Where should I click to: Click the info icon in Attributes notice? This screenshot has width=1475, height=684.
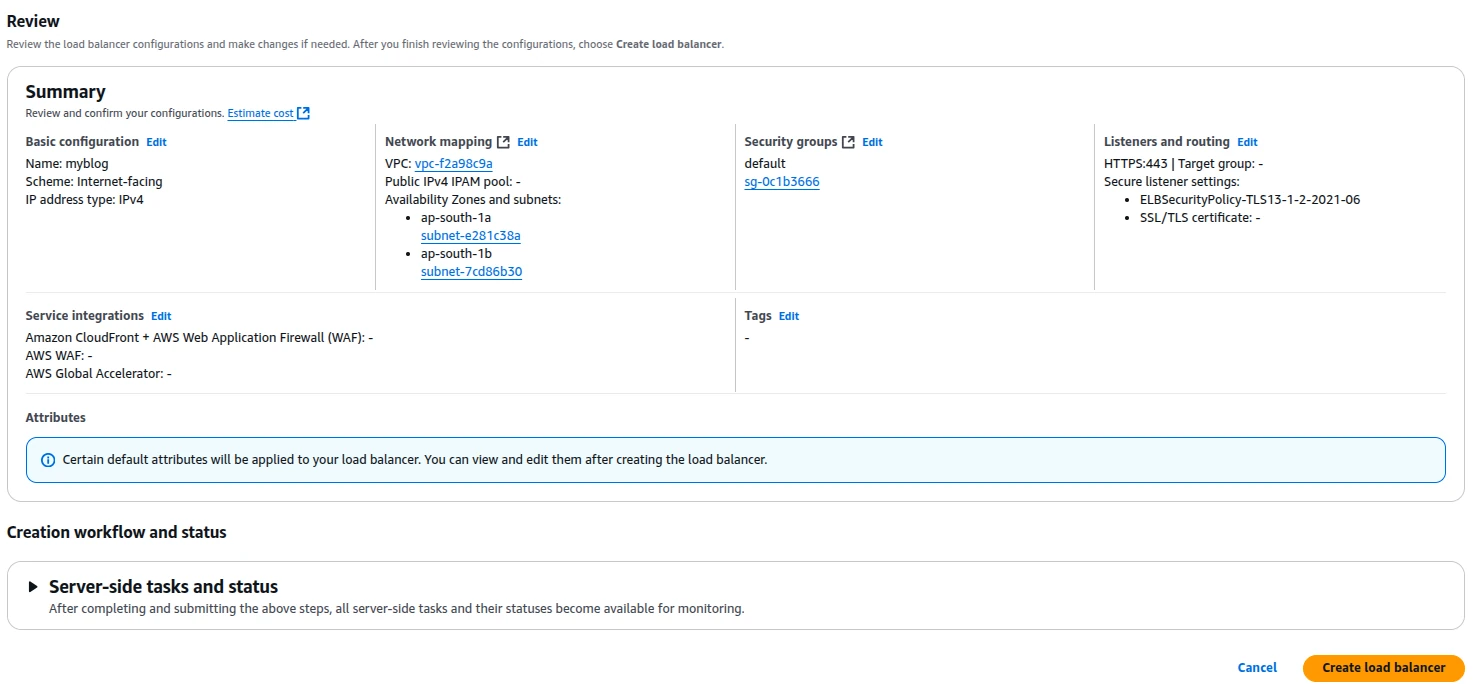coord(47,460)
